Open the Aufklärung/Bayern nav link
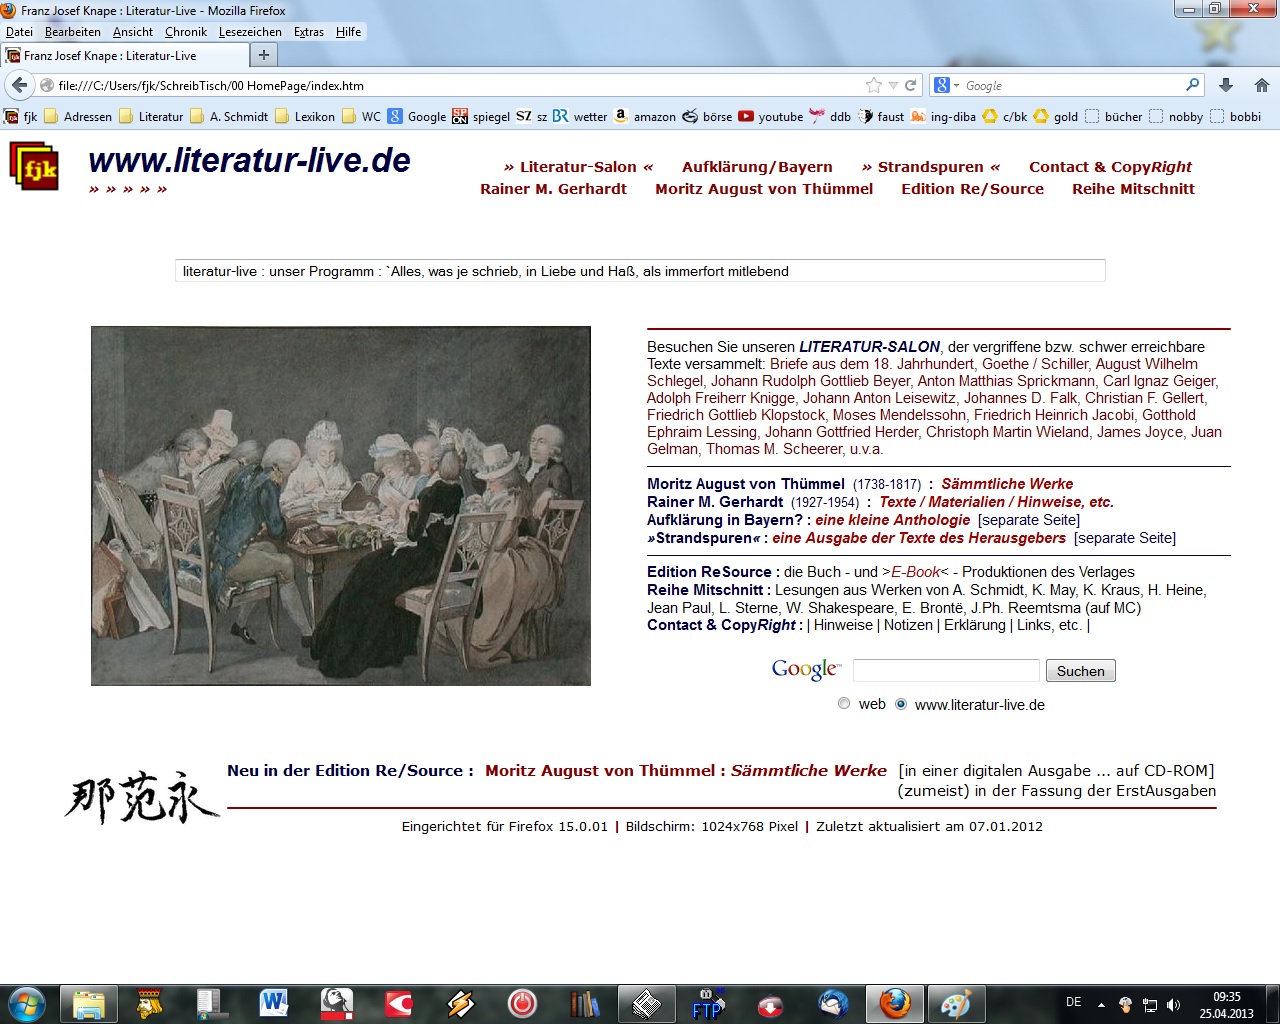 point(757,167)
